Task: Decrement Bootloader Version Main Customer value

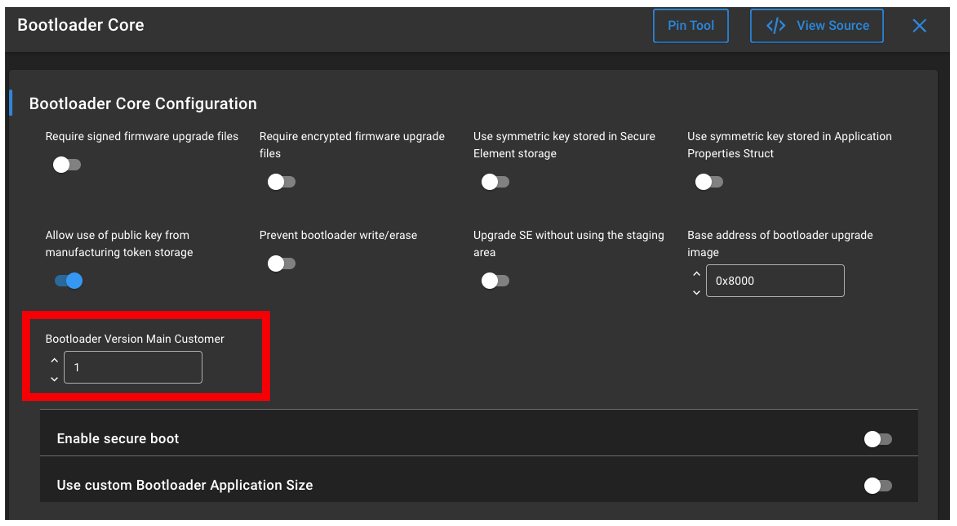Action: [54, 379]
